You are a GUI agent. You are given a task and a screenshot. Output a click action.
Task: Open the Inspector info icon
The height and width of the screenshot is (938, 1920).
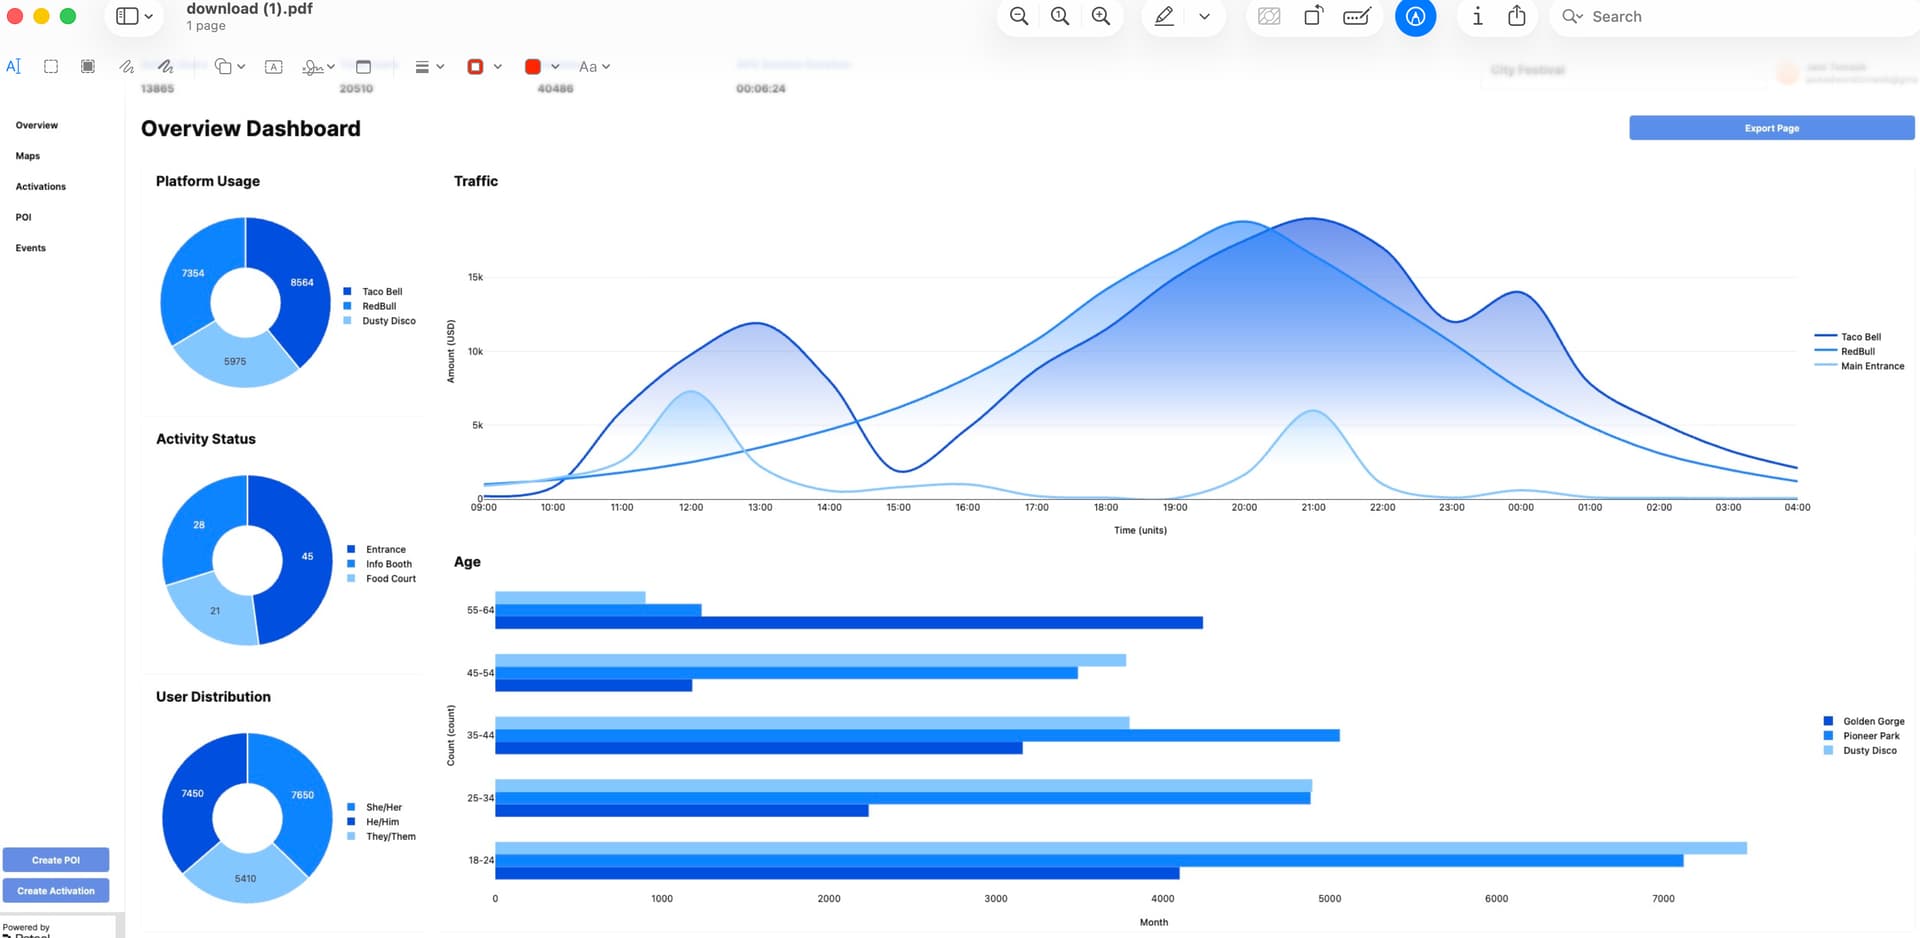tap(1477, 17)
